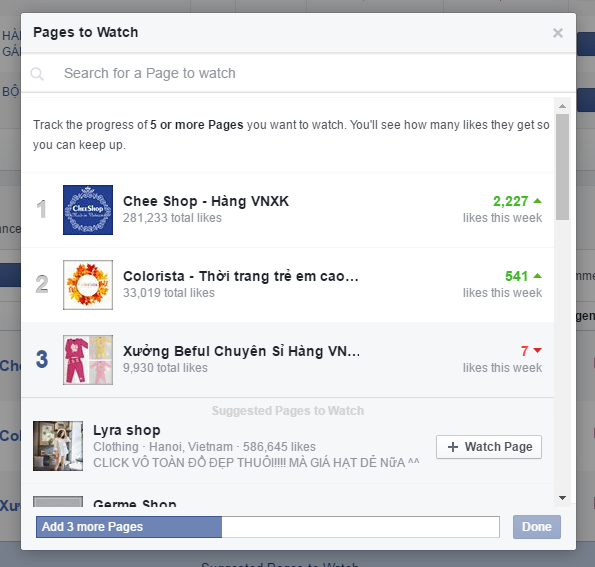The image size is (595, 567).
Task: Click the plus icon on Watch Page
Action: click(453, 447)
